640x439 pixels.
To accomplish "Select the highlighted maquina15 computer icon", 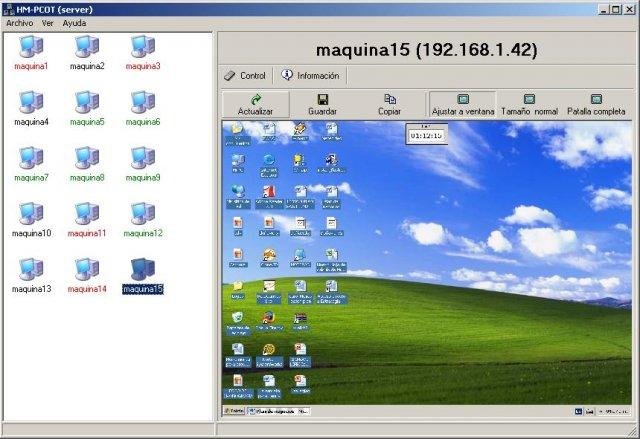I will click(143, 270).
